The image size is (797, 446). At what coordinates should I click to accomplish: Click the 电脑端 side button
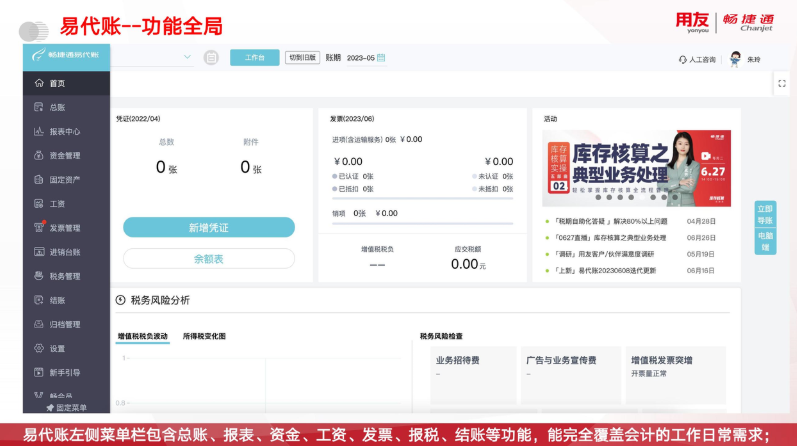[765, 242]
